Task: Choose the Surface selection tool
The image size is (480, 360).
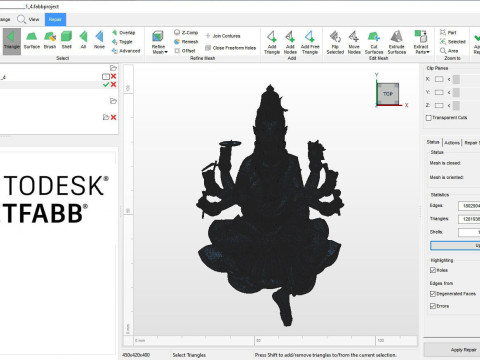Action: tap(32, 41)
